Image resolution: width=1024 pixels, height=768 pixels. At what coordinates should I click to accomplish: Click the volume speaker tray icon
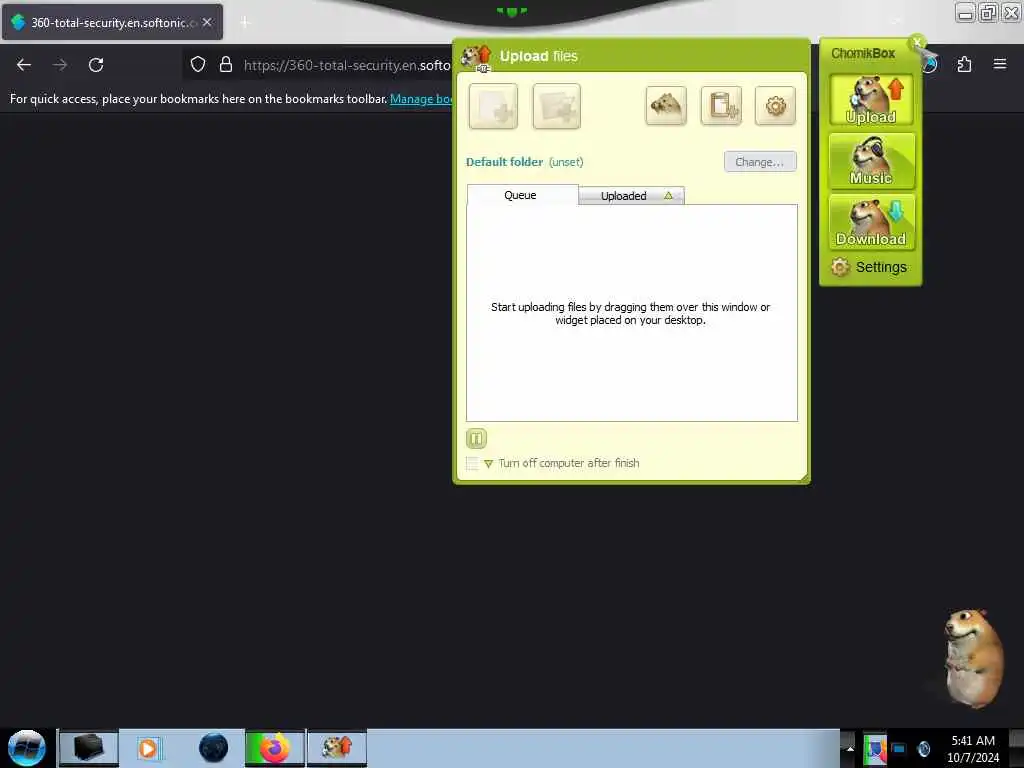(923, 749)
